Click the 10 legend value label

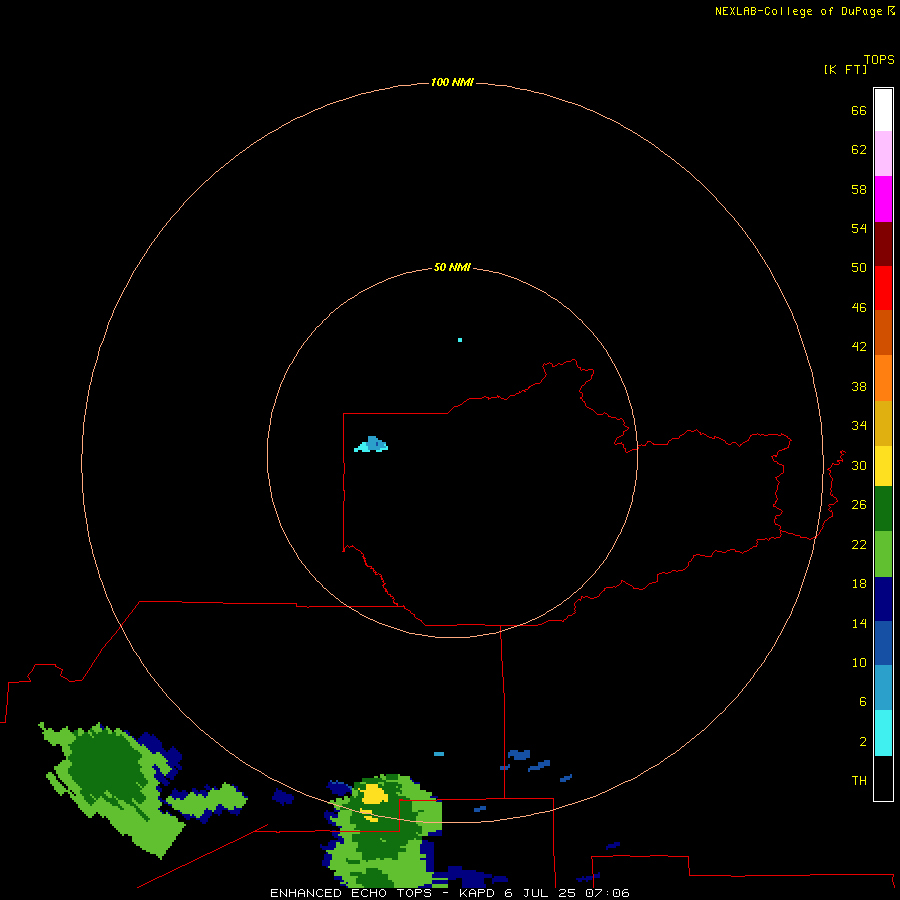click(x=859, y=663)
